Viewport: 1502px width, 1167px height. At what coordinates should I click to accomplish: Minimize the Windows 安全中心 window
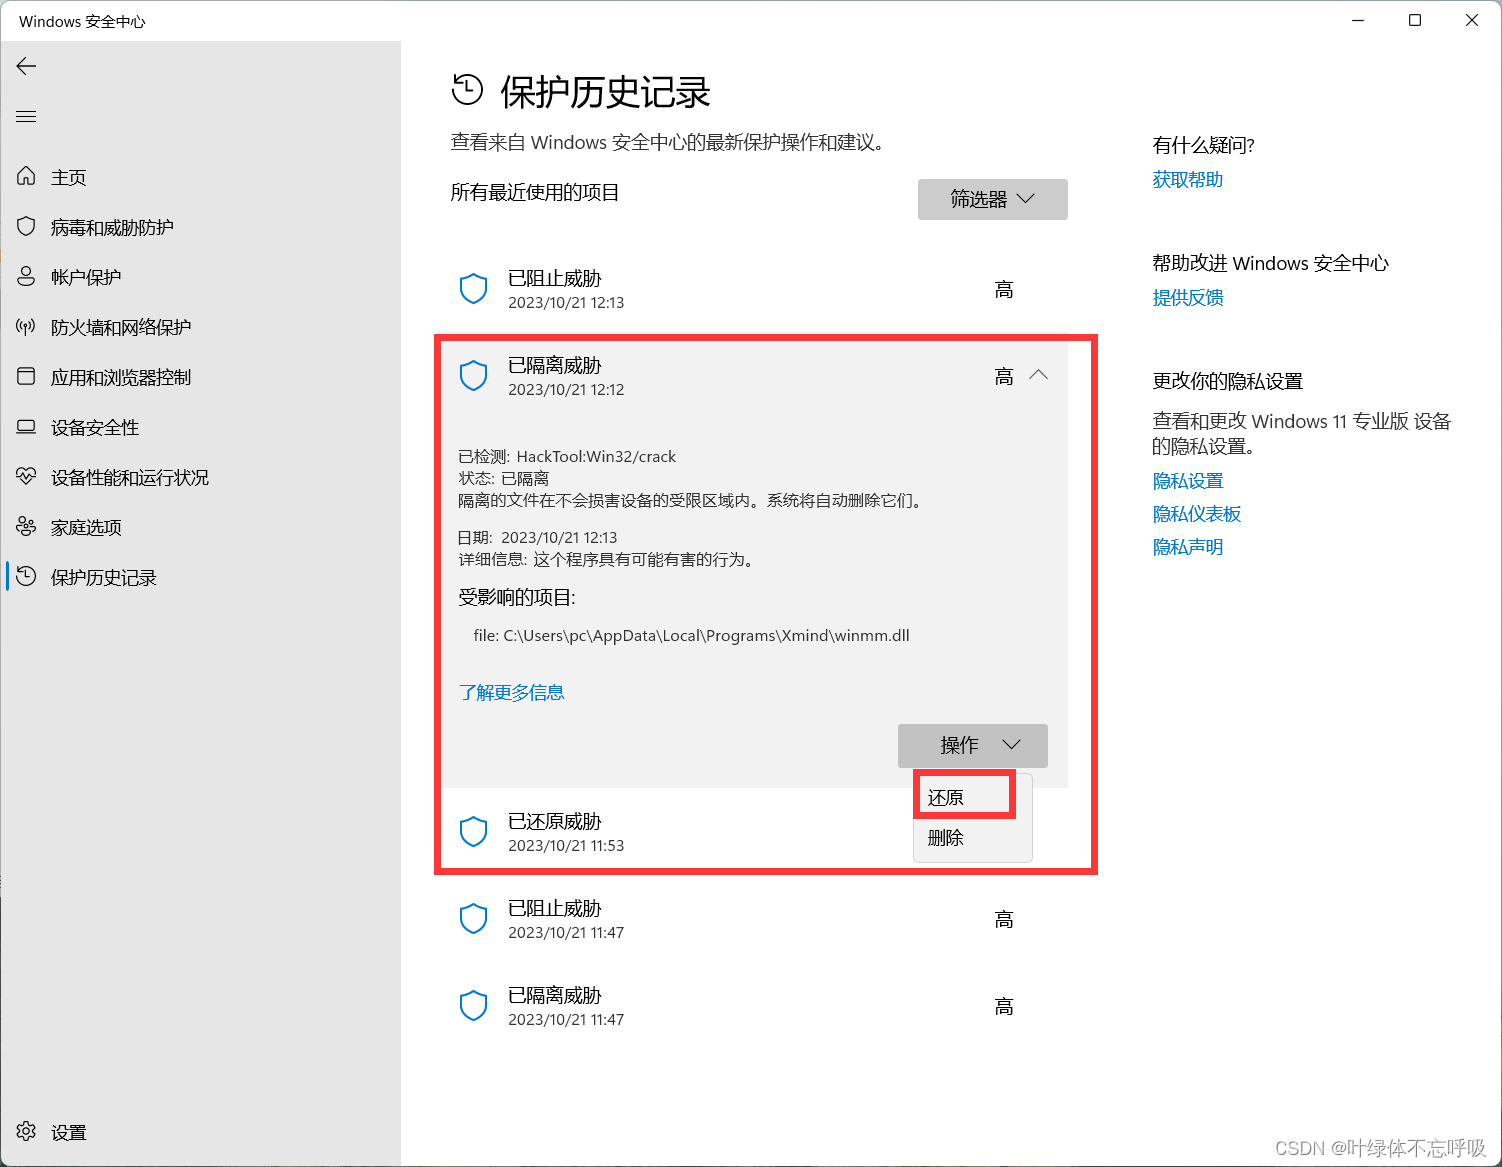[1358, 20]
